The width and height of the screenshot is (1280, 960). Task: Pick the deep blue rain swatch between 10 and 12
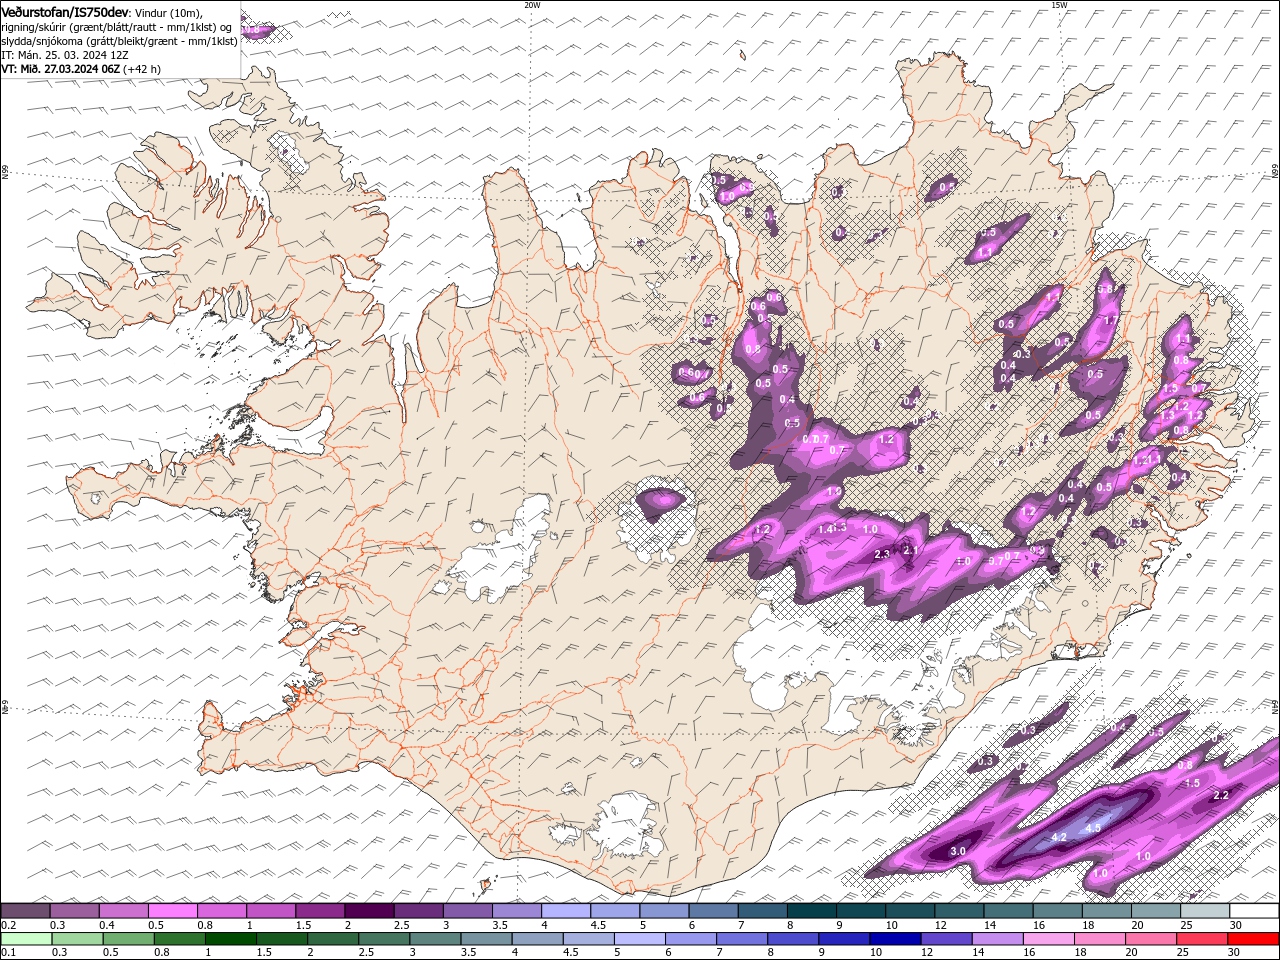(895, 939)
